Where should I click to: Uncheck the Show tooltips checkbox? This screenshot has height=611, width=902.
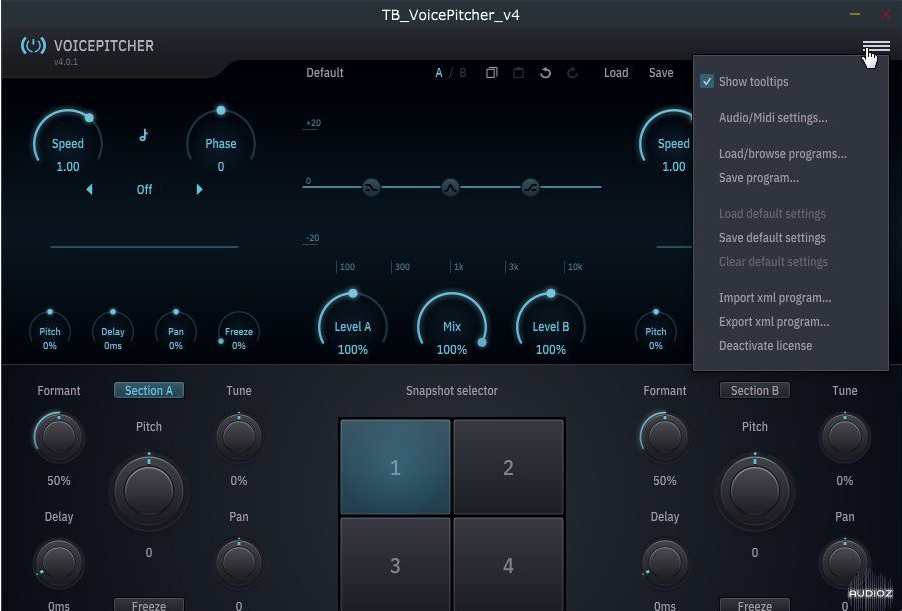pos(707,82)
